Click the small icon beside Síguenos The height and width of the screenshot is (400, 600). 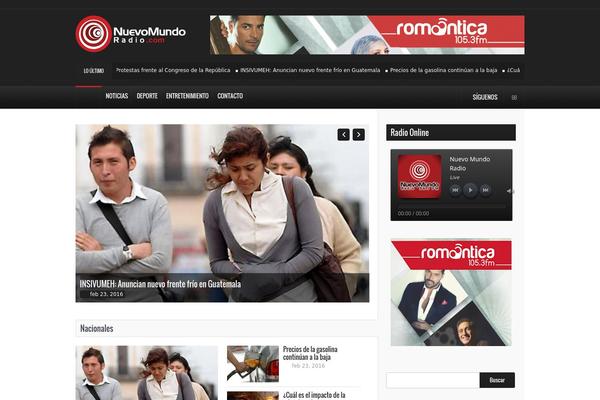pos(514,98)
